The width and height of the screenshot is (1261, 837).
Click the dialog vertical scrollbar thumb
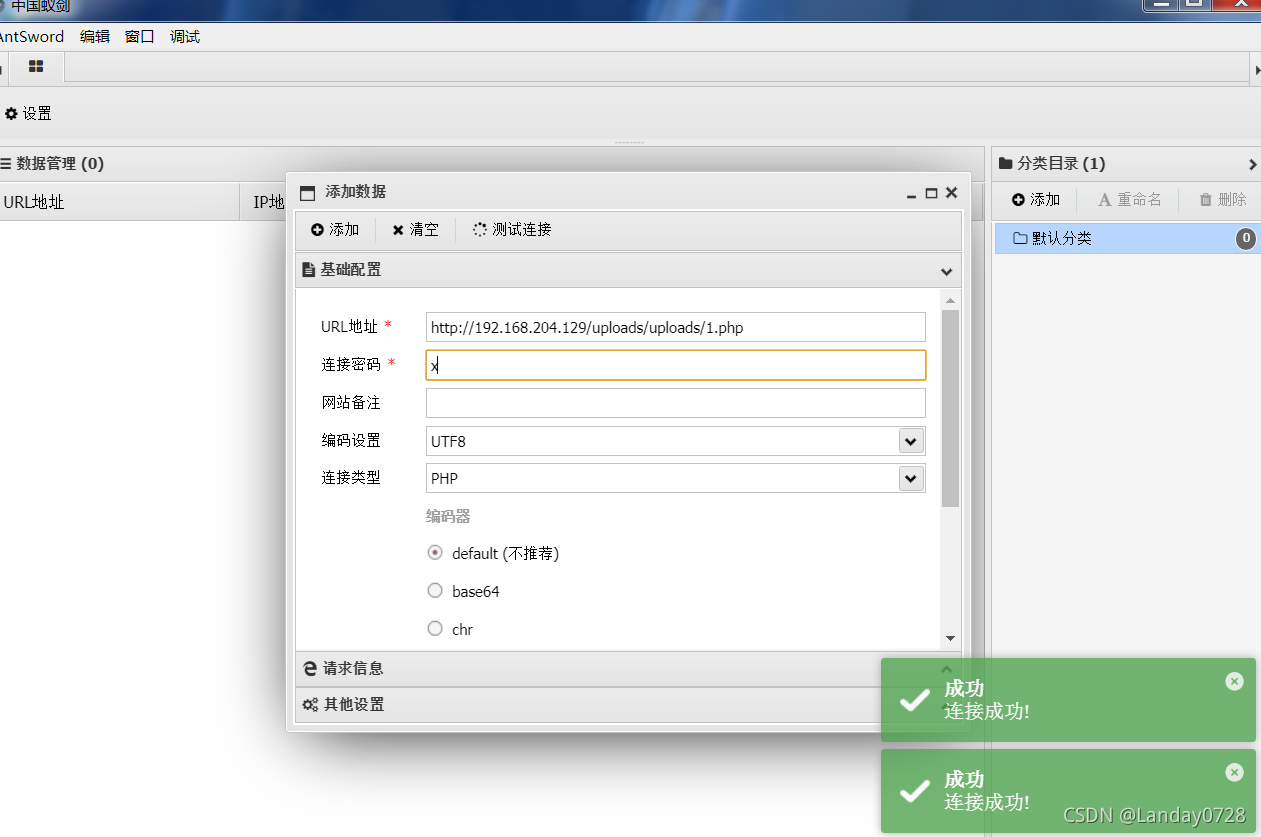point(950,408)
